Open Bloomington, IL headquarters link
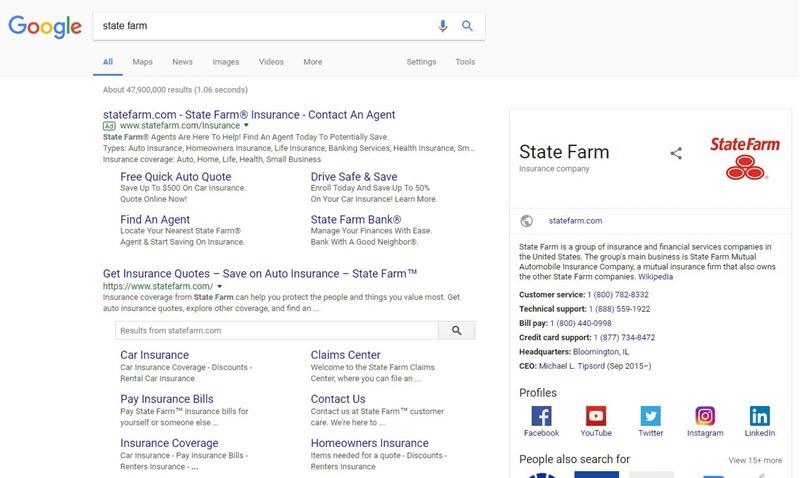 601,352
